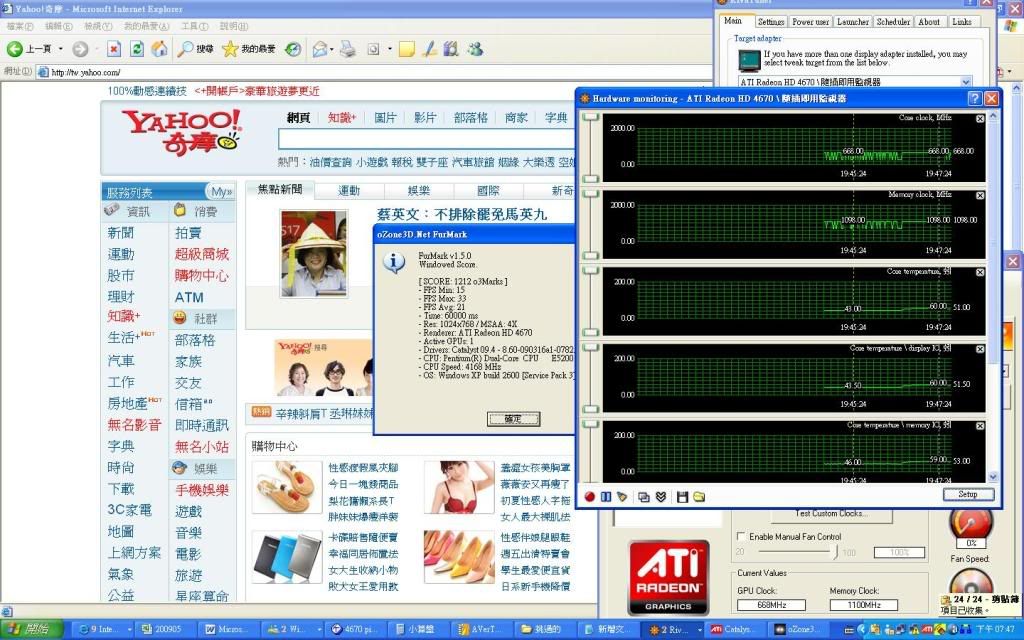Click 知識+ search category on Yahoo

(342, 118)
